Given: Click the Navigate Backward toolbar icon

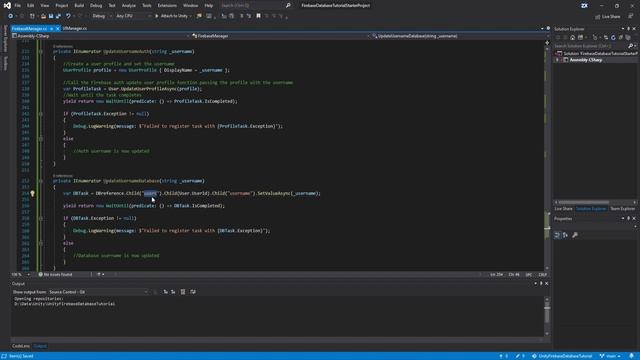Looking at the screenshot, I should [11, 16].
